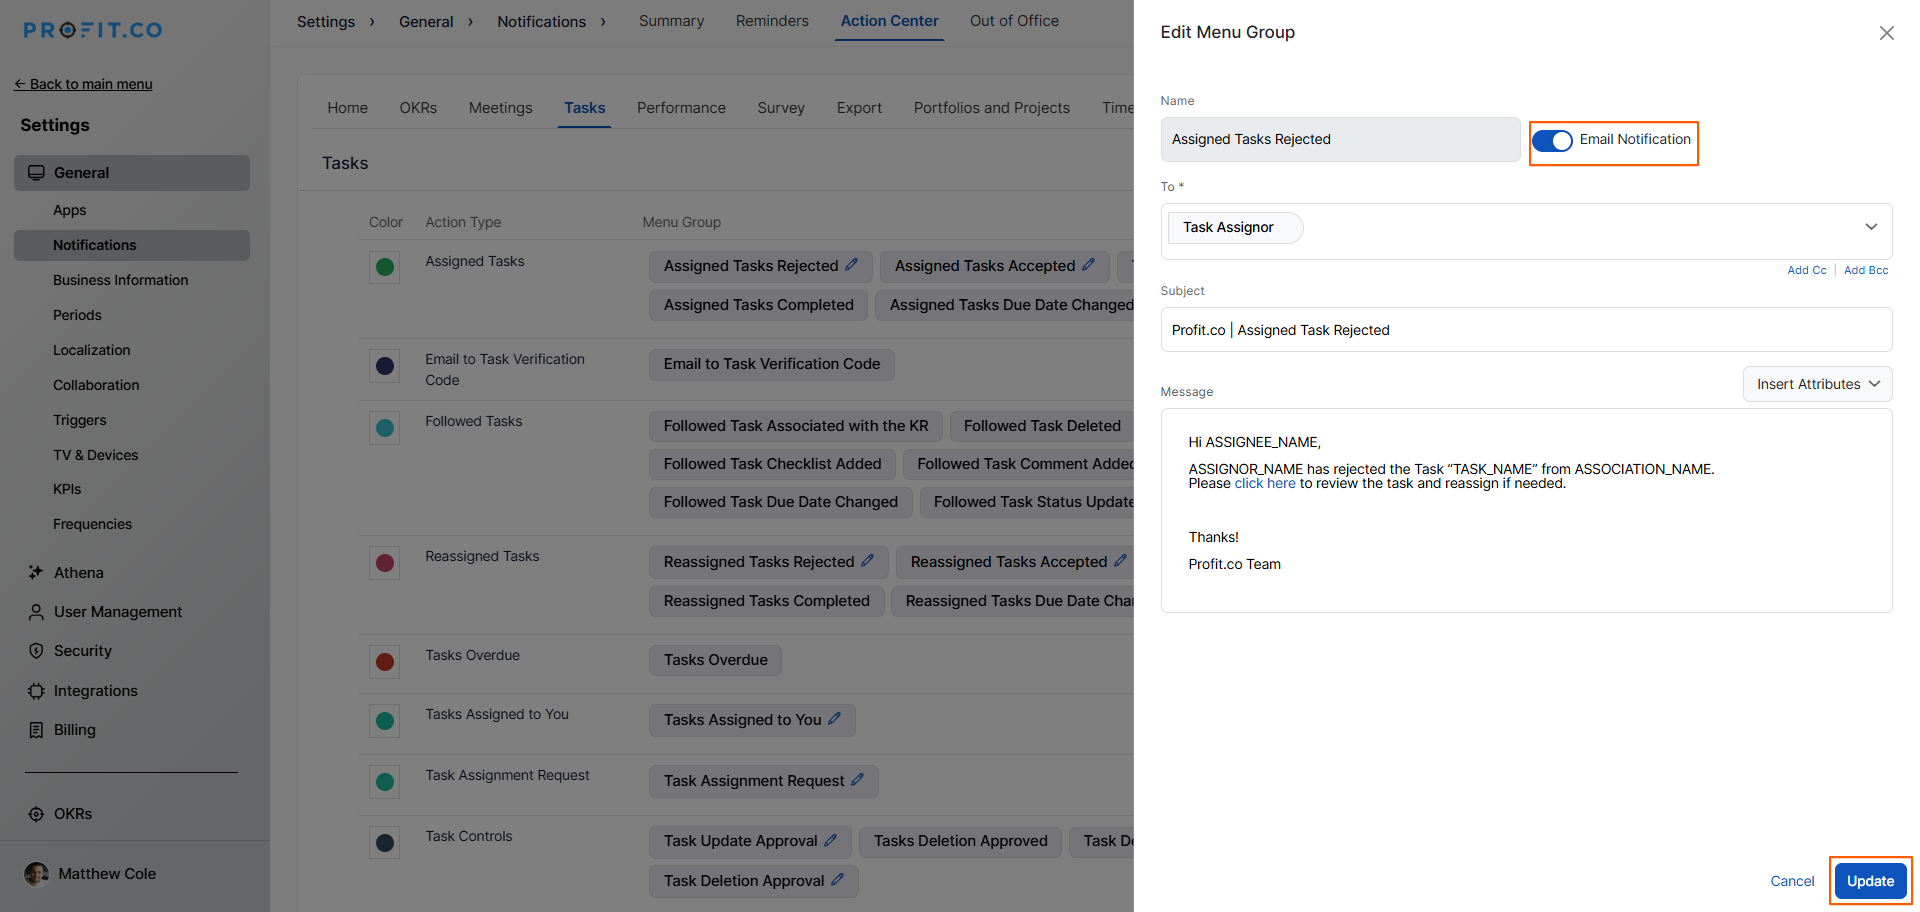This screenshot has height=912, width=1920.
Task: Click edit pencil on Tasks Assigned to You
Action: pos(834,719)
